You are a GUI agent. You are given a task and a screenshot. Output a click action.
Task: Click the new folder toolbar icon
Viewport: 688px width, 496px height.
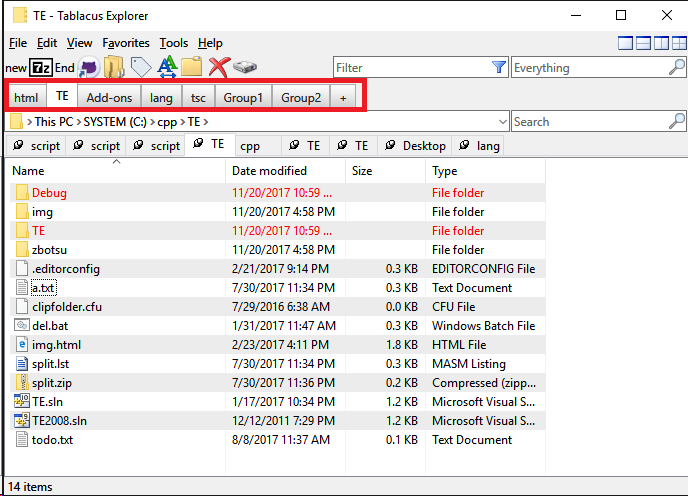pyautogui.click(x=192, y=67)
